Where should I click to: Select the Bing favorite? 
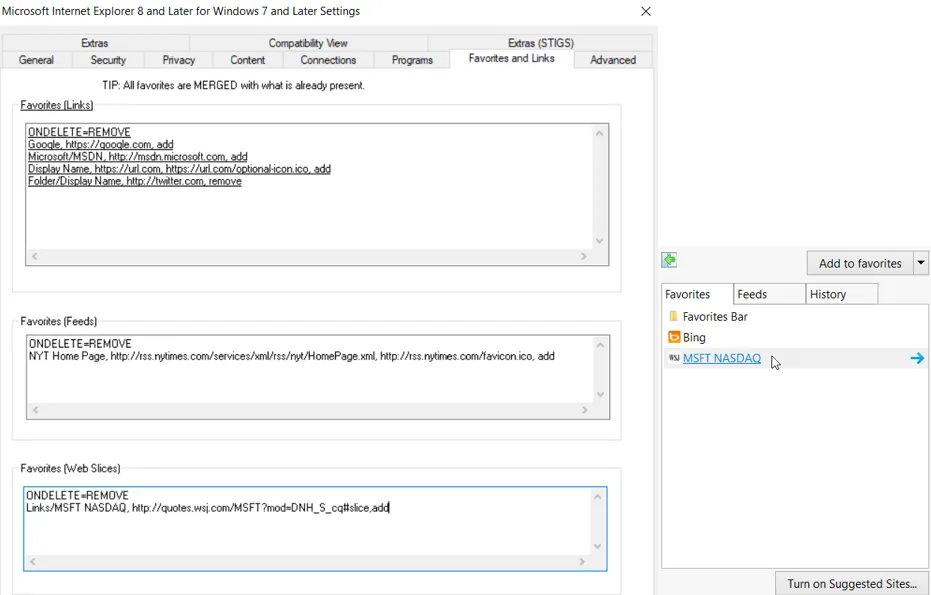point(694,337)
